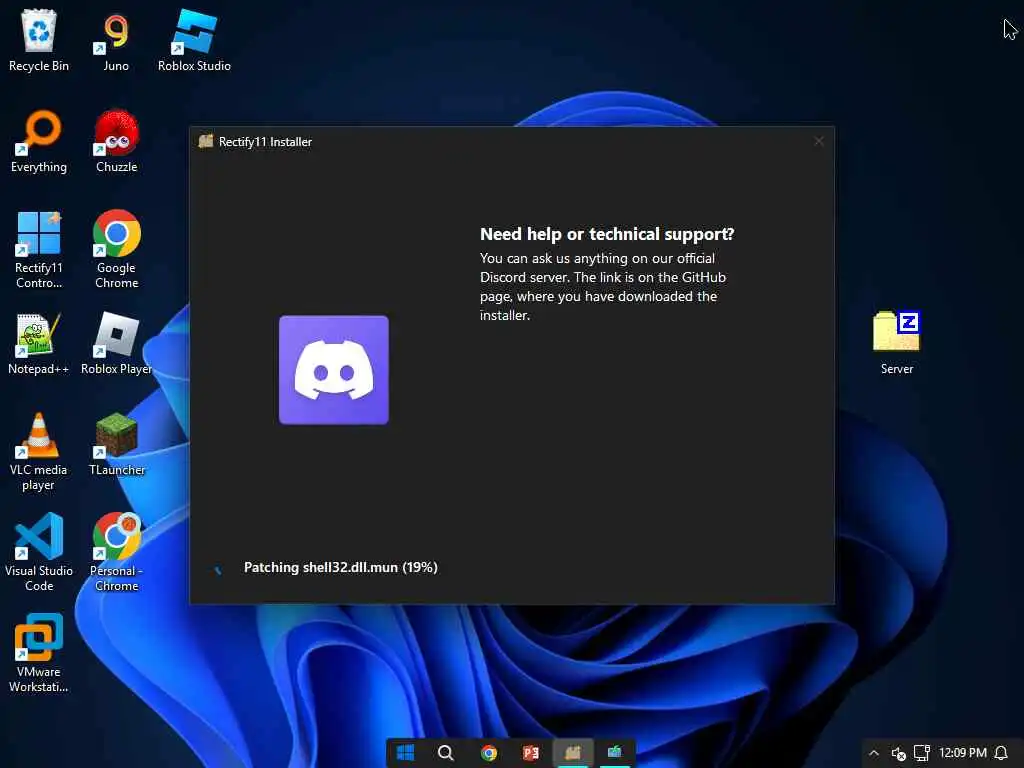Click the "Rectify11 Installer" window title
The height and width of the screenshot is (768, 1024).
(x=265, y=142)
